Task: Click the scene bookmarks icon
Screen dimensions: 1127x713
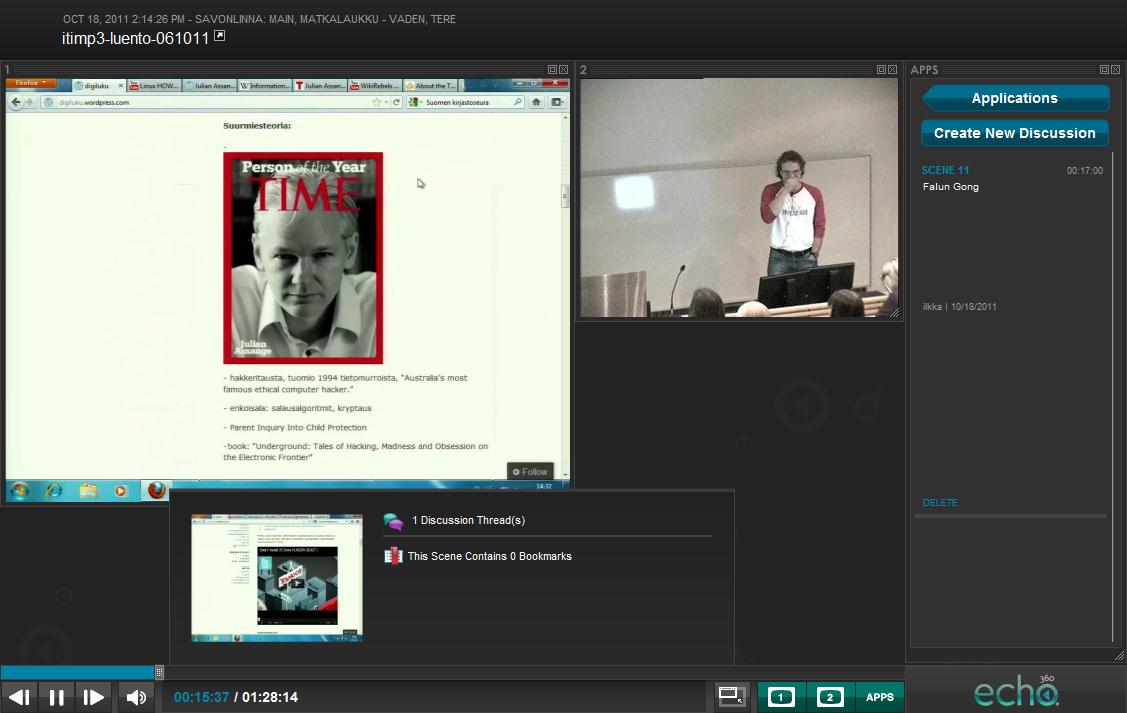Action: (393, 556)
